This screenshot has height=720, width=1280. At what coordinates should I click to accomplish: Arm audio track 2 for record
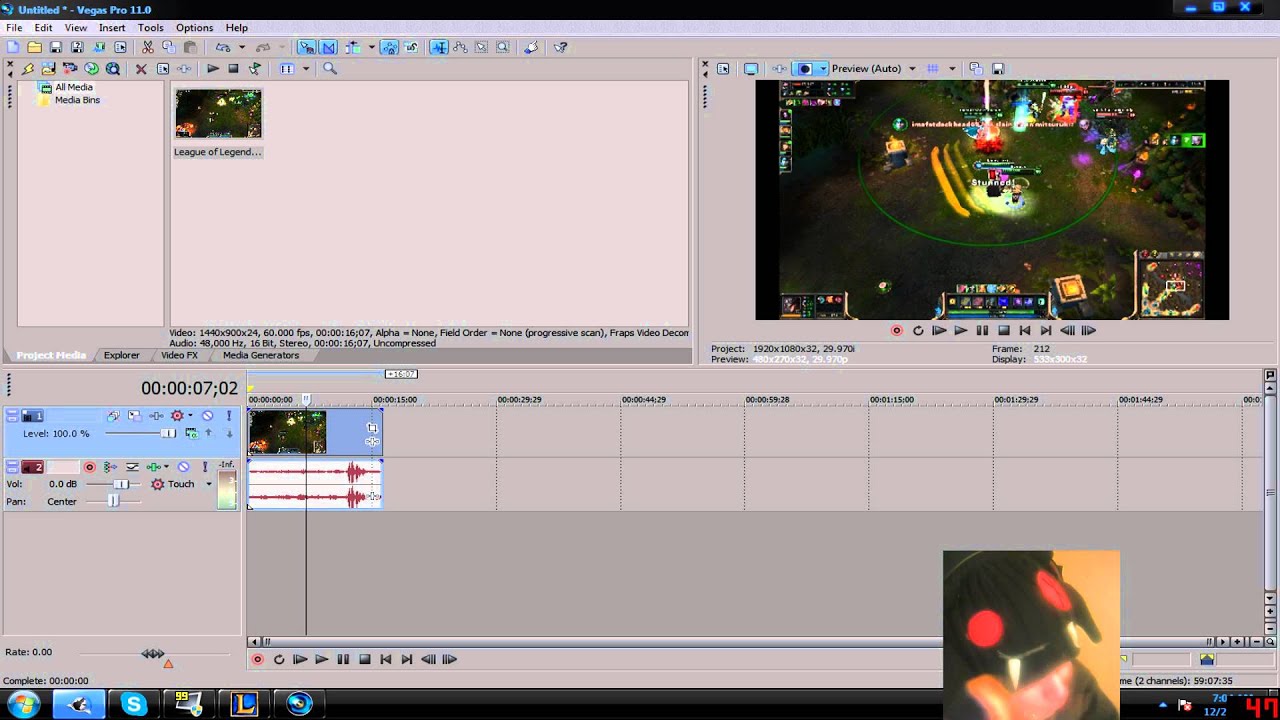click(x=89, y=467)
